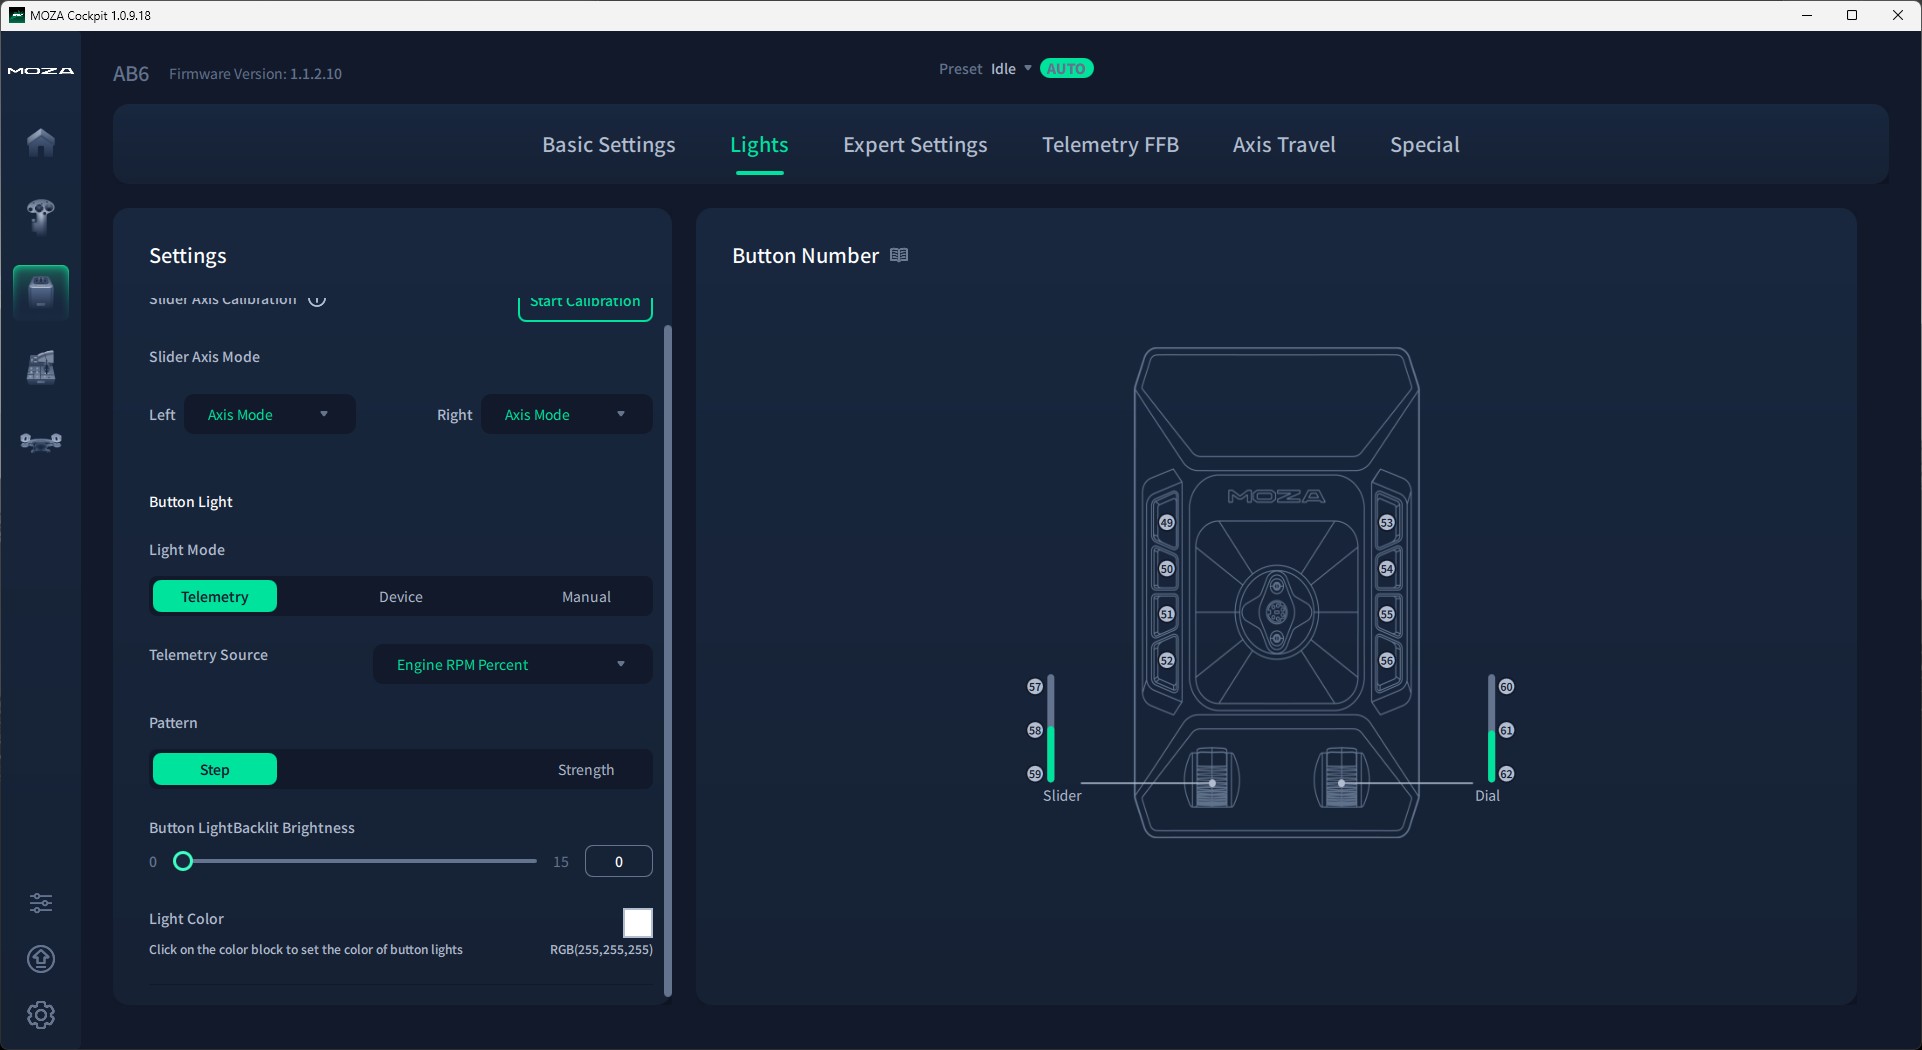Set Light Mode to Telemetry
Screen dimensions: 1922x1050
pyautogui.click(x=215, y=597)
